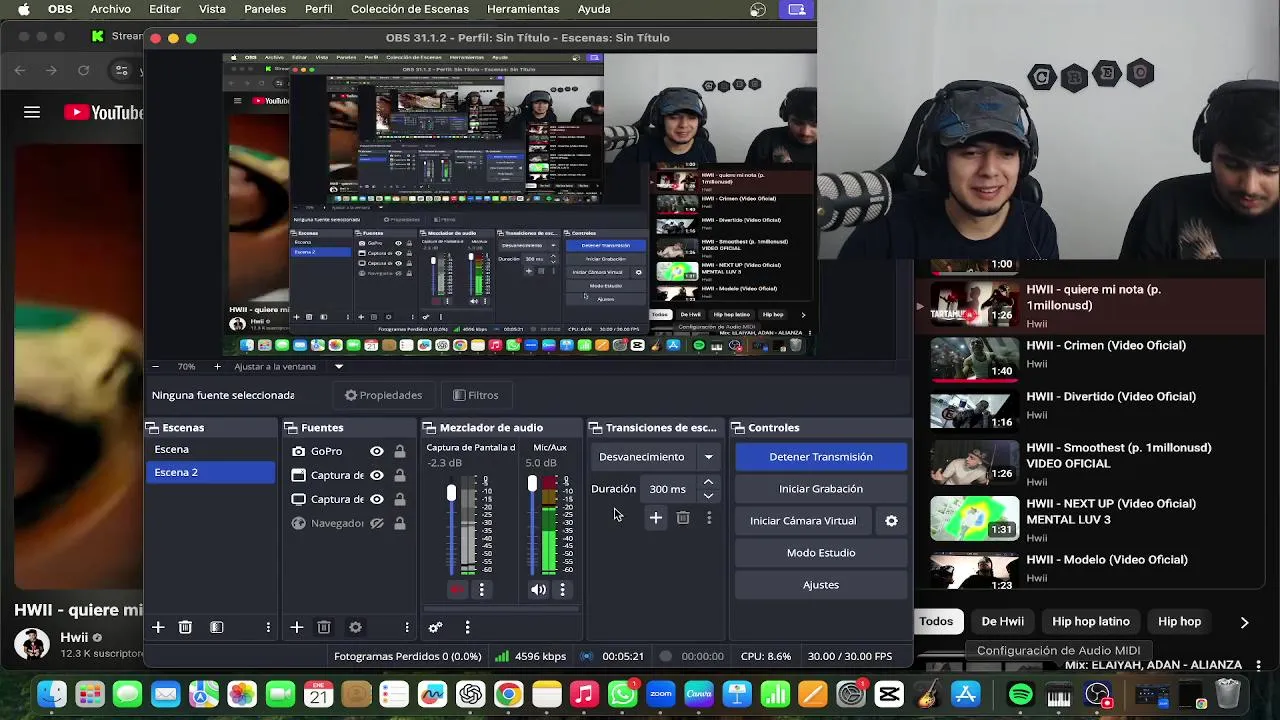The image size is (1280, 720).
Task: Delete transition with trash icon
Action: click(683, 518)
